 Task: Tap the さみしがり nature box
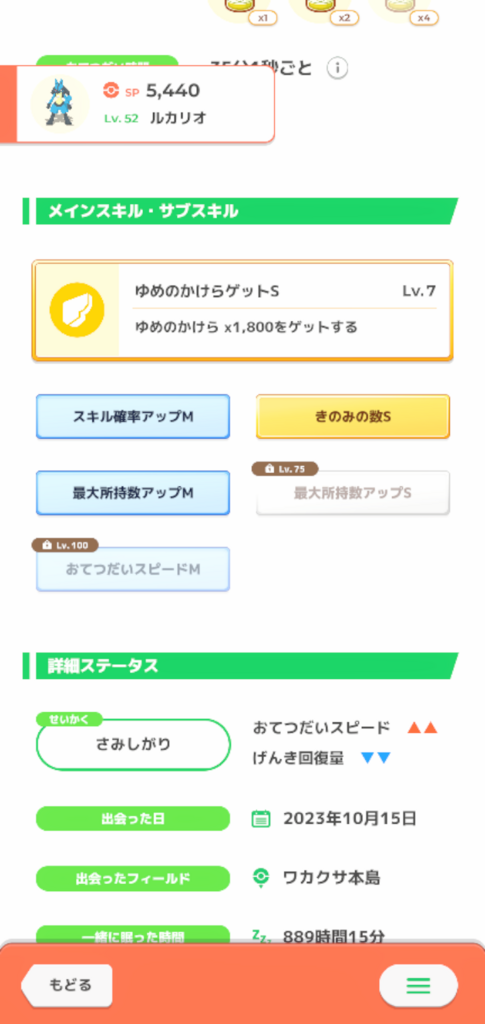133,744
